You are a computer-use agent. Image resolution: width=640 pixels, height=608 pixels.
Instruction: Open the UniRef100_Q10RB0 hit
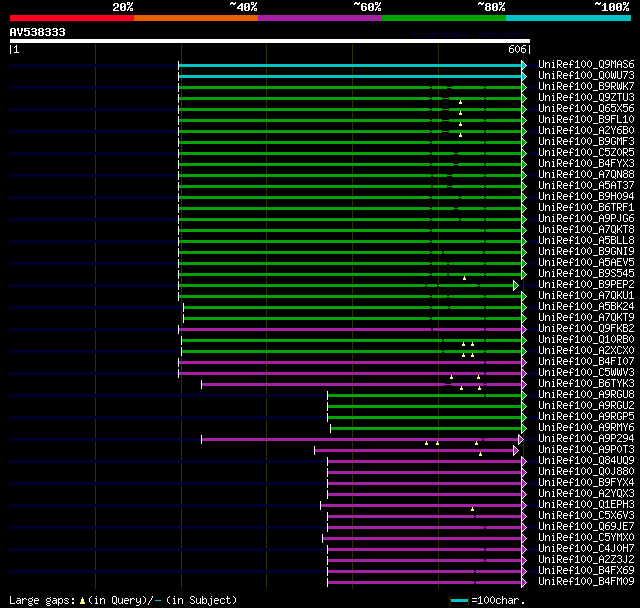coord(586,340)
